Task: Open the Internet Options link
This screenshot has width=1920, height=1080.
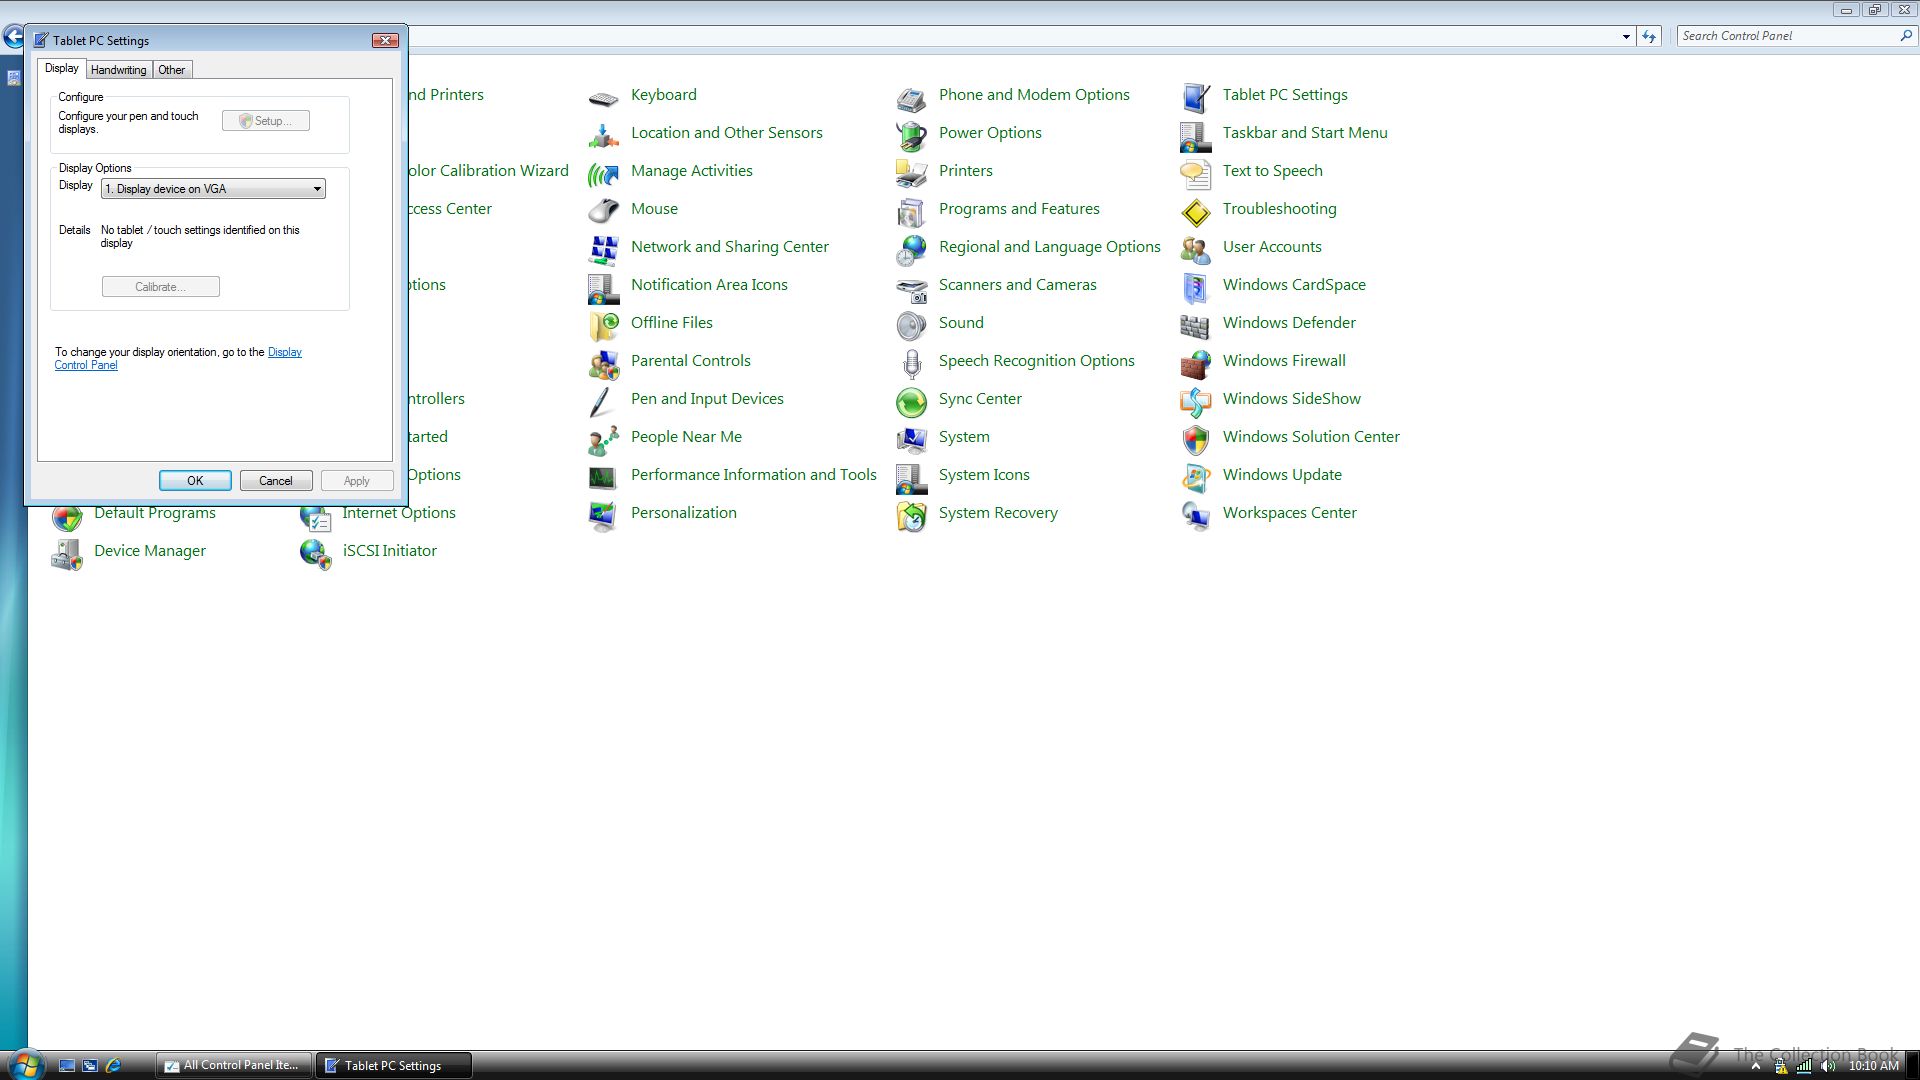Action: point(399,512)
